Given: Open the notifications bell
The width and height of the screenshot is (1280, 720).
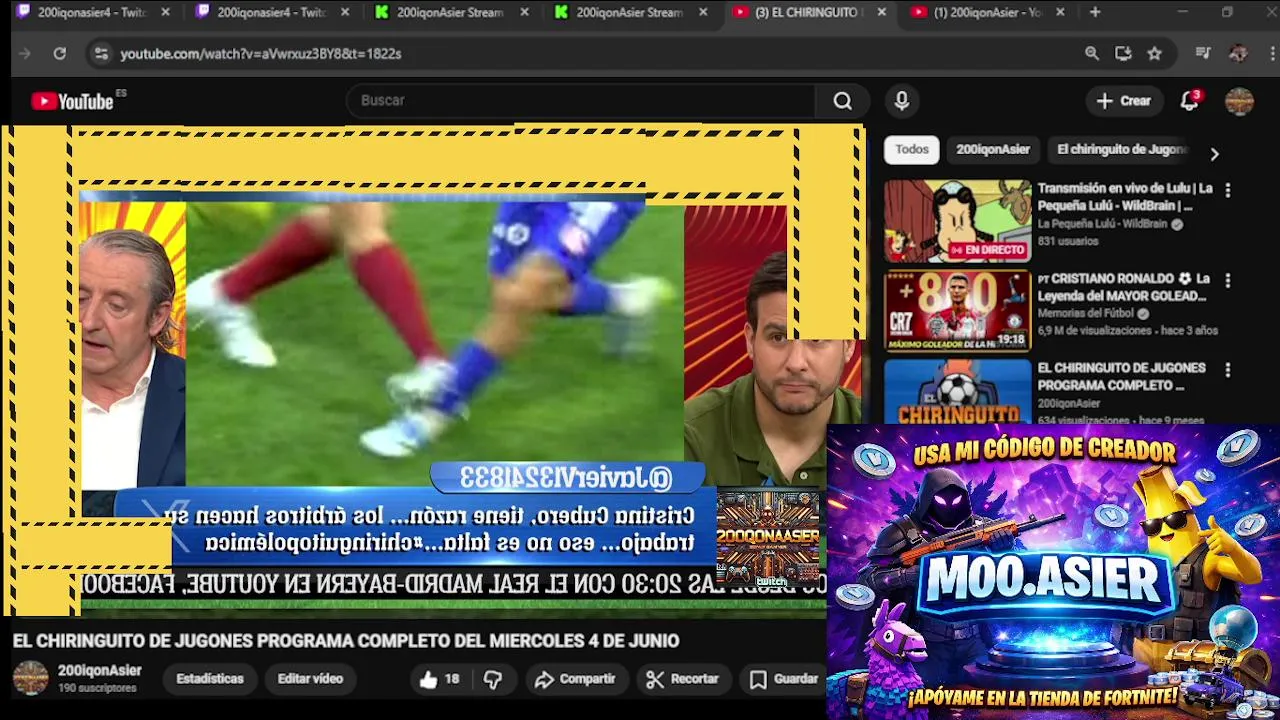Looking at the screenshot, I should click(1190, 101).
